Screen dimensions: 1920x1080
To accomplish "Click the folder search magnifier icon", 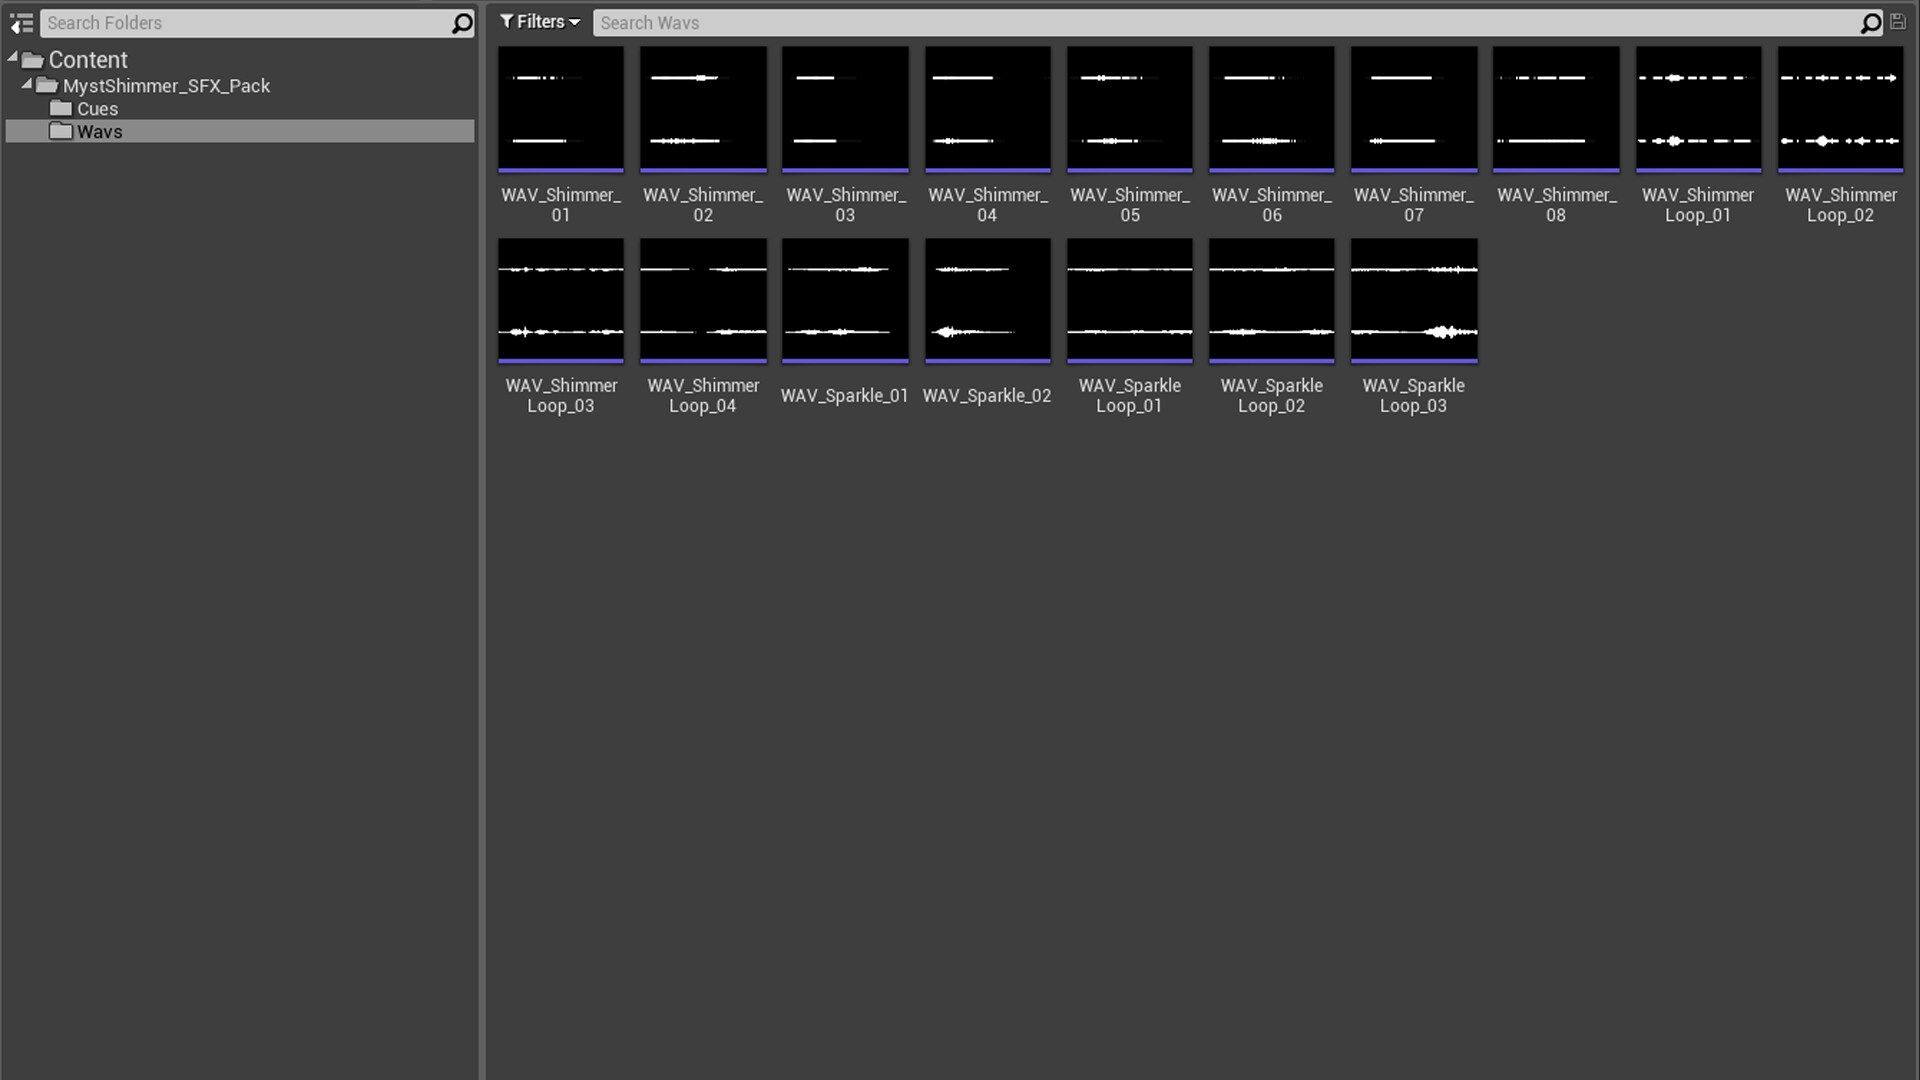I will pos(461,23).
